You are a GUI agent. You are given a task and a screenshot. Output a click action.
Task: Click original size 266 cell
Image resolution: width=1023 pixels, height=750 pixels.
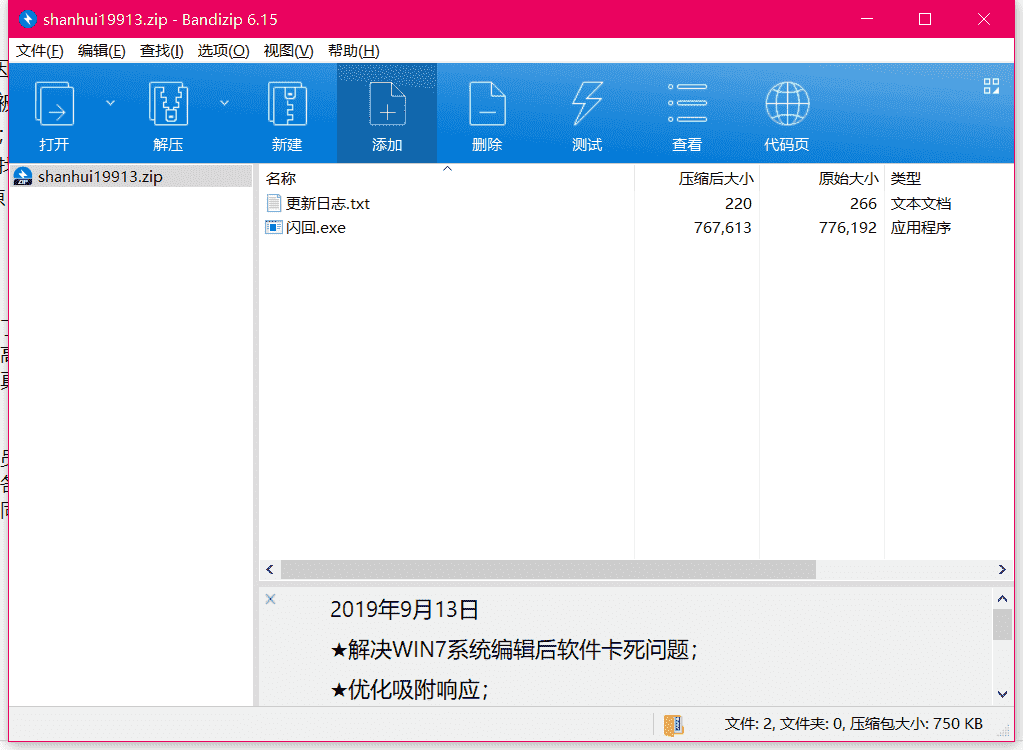[863, 203]
